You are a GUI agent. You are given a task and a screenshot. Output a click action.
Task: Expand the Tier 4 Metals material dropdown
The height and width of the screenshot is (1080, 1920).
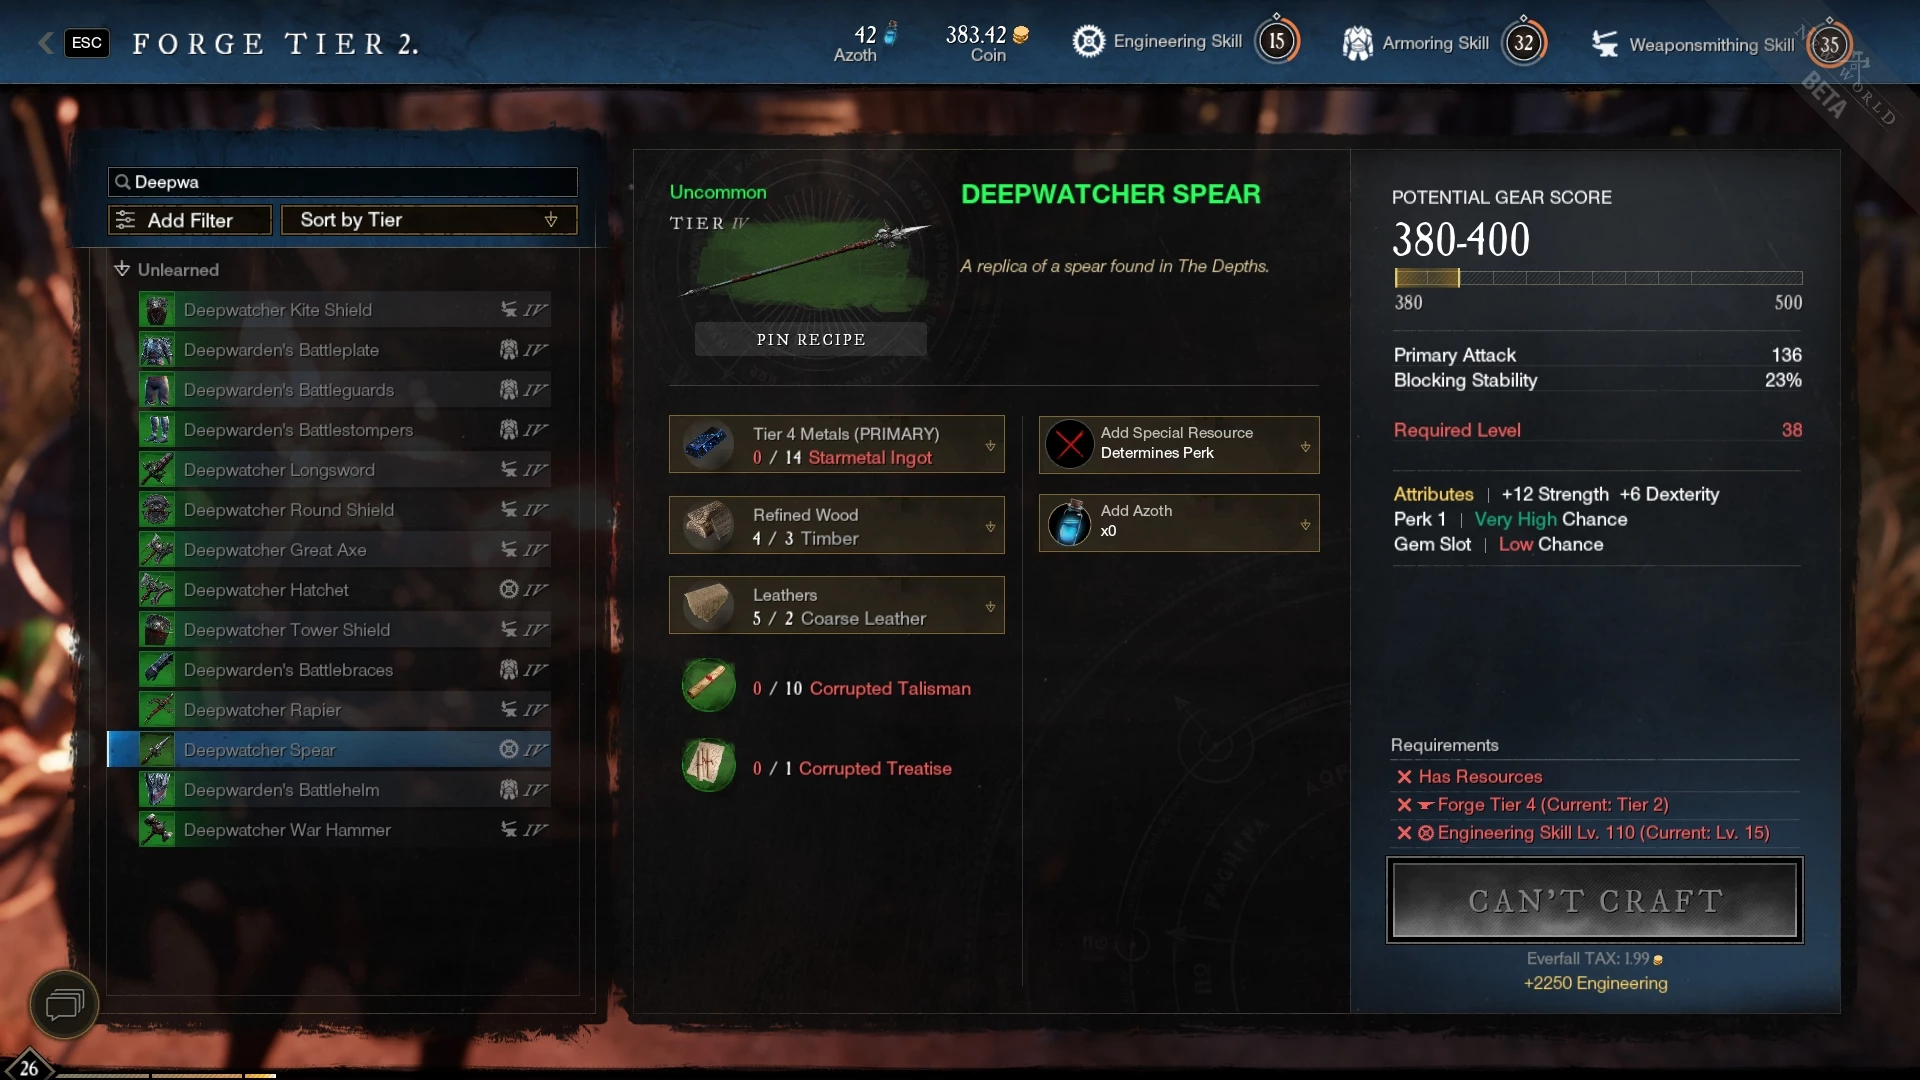990,446
